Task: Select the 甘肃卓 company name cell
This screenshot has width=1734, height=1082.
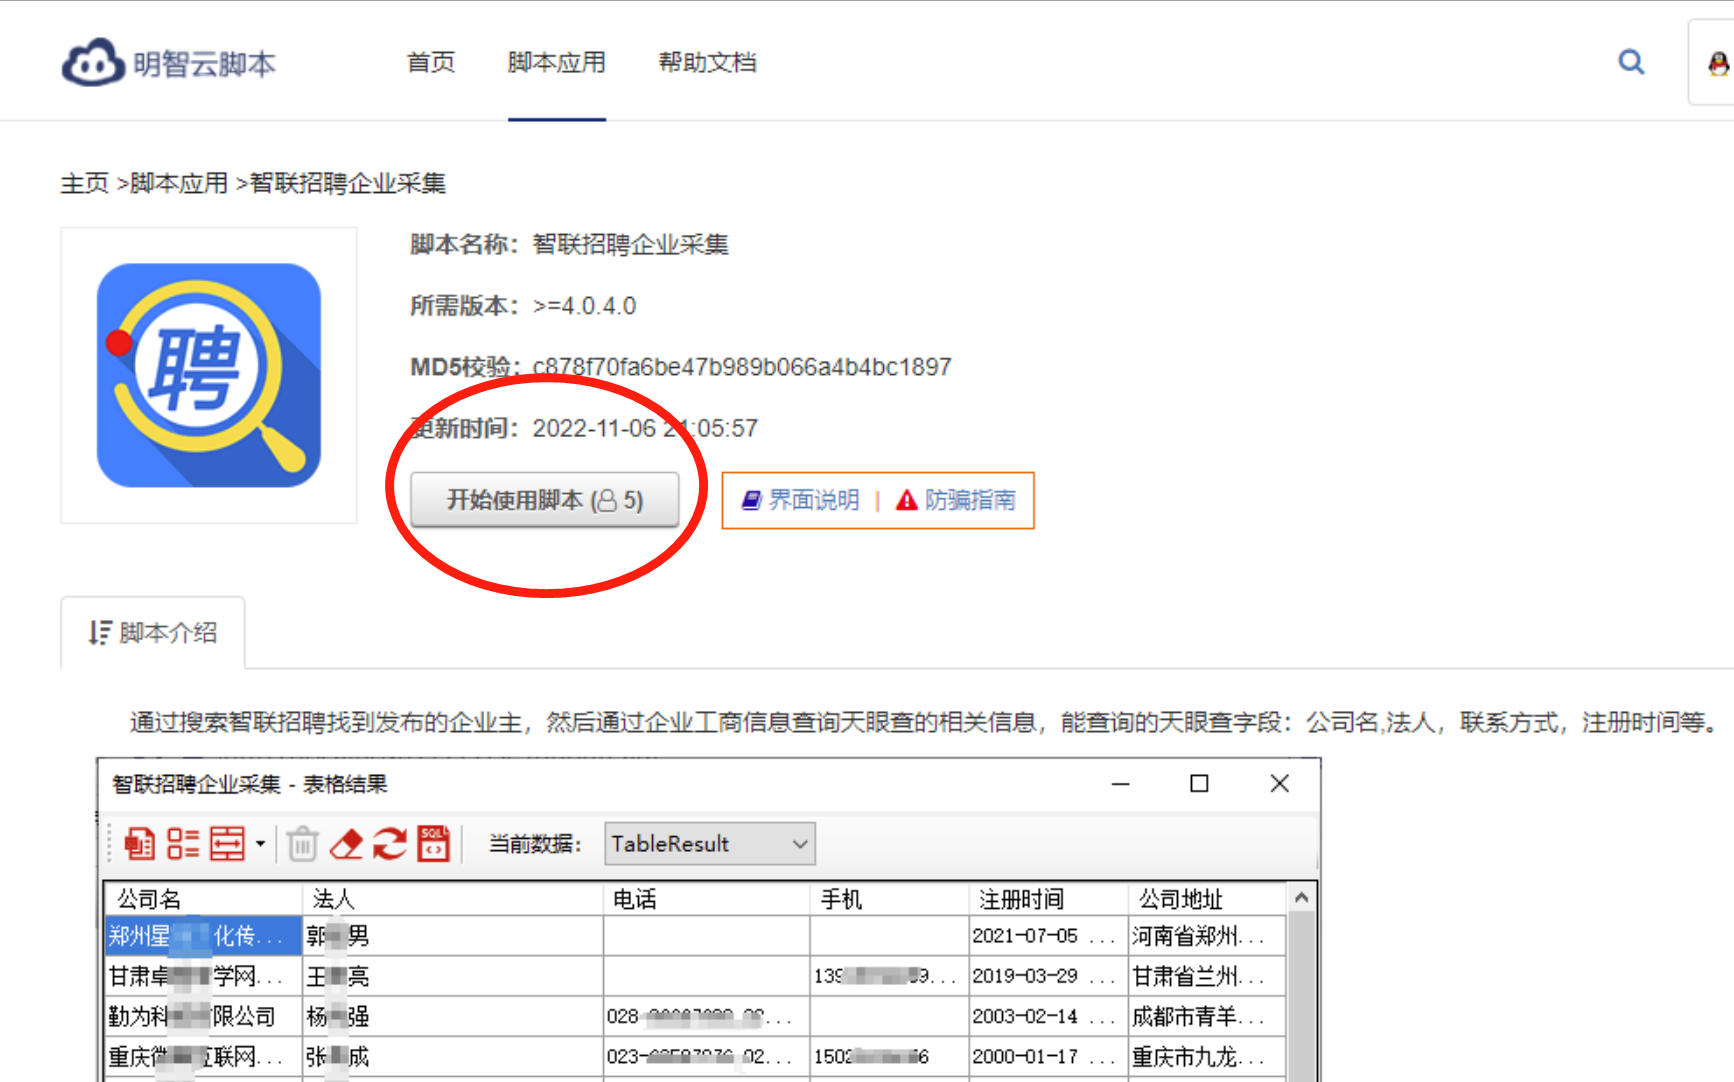Action: coord(203,976)
